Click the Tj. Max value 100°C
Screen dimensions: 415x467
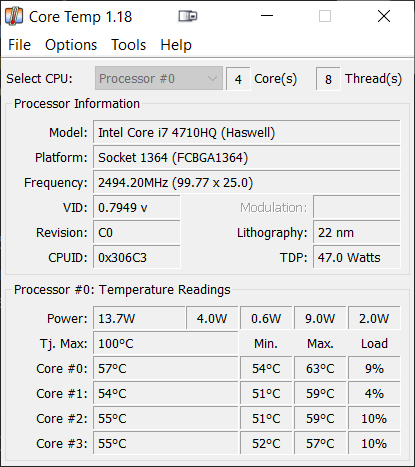click(x=166, y=343)
